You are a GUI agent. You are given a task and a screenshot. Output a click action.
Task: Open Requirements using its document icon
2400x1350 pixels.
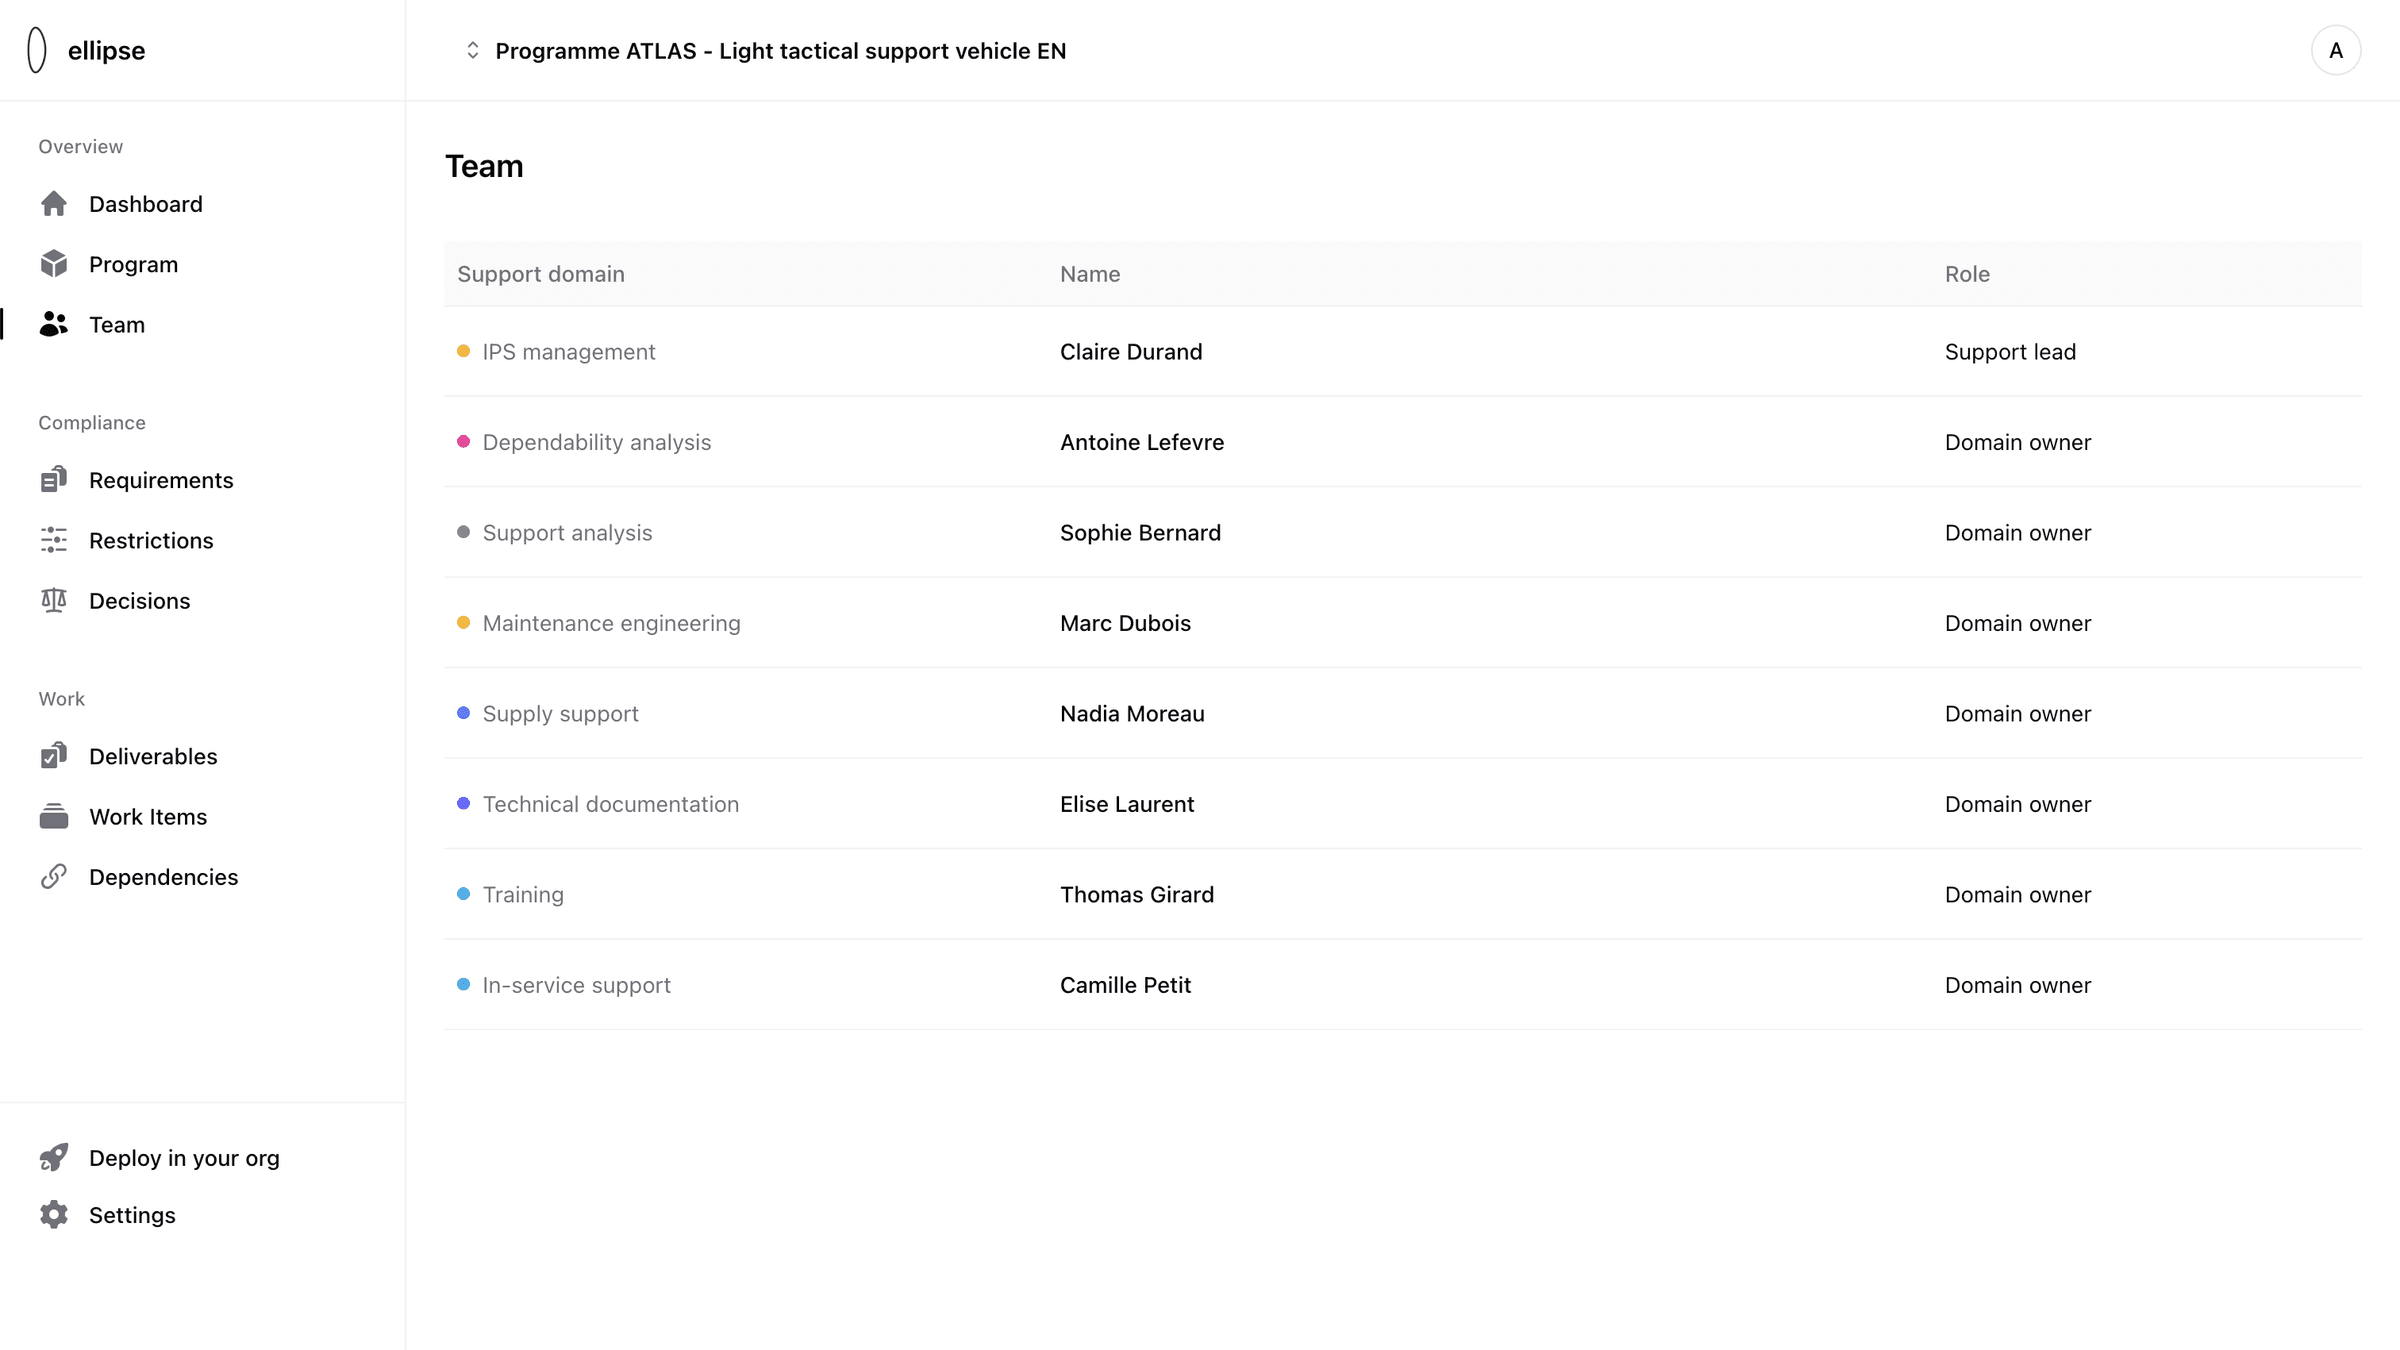coord(54,480)
